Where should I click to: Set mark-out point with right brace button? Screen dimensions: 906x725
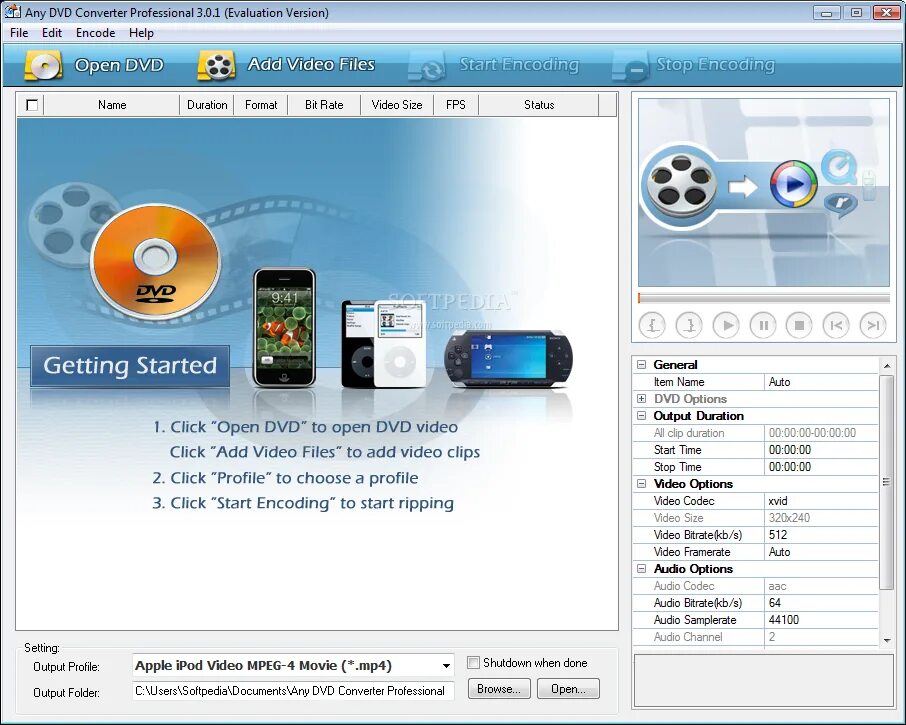point(689,325)
